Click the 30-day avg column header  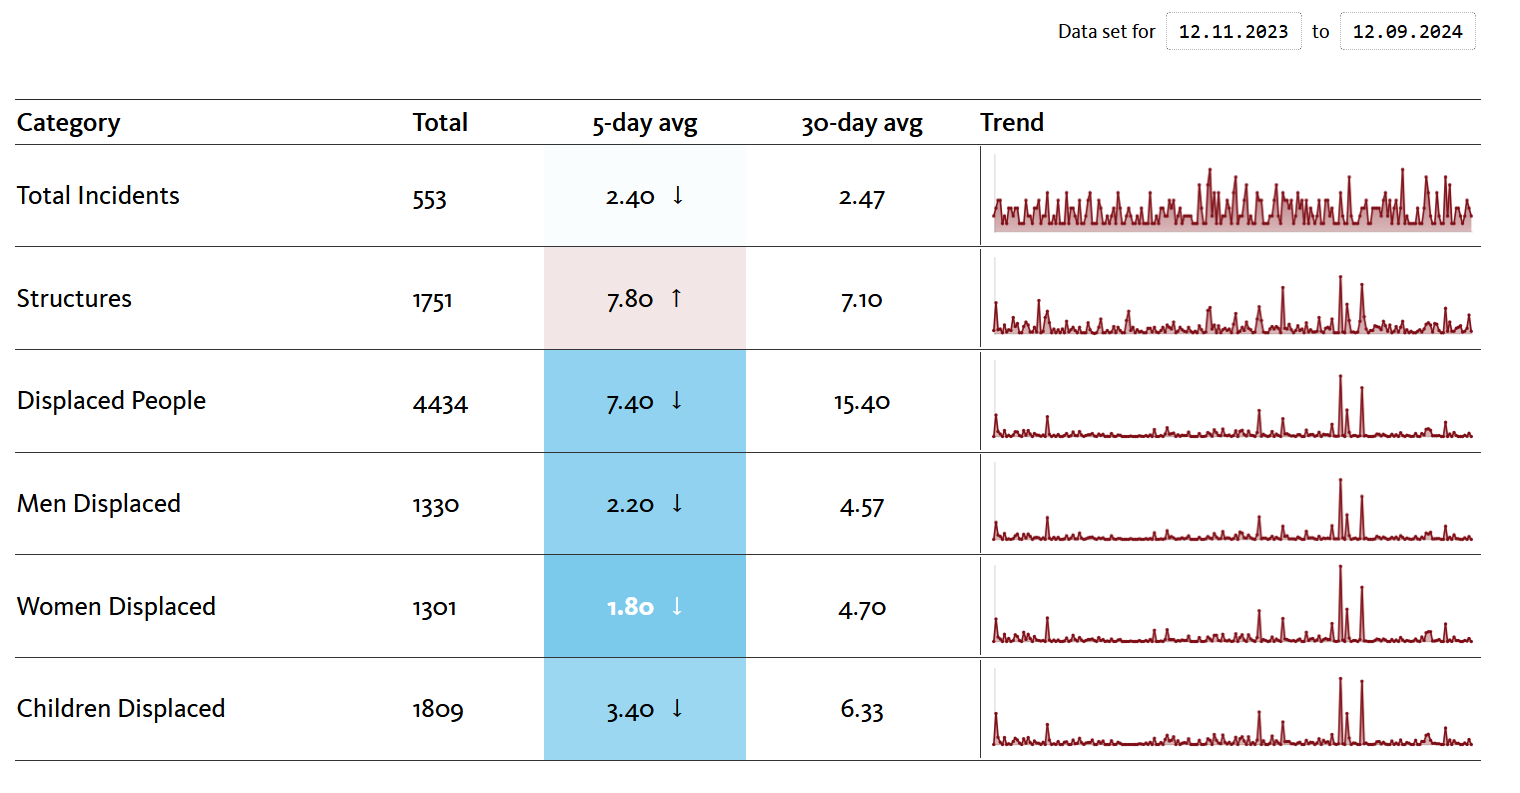point(861,123)
